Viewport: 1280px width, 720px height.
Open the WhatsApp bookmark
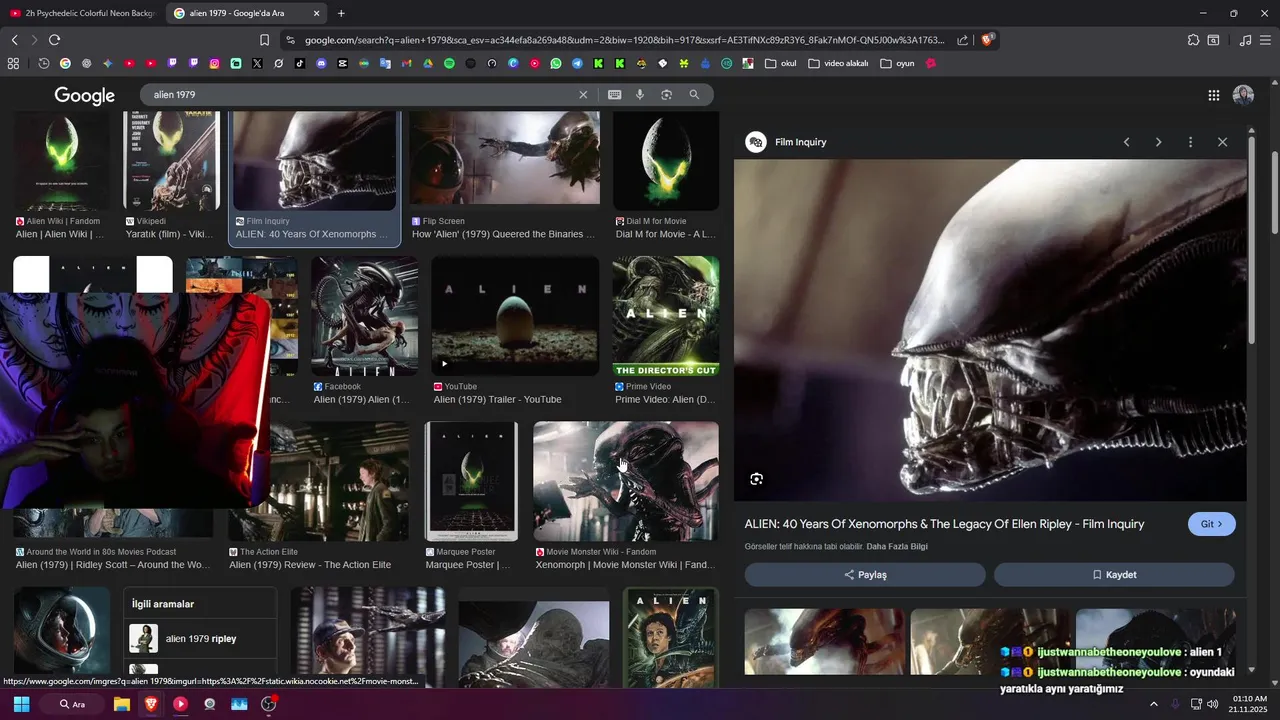point(556,63)
